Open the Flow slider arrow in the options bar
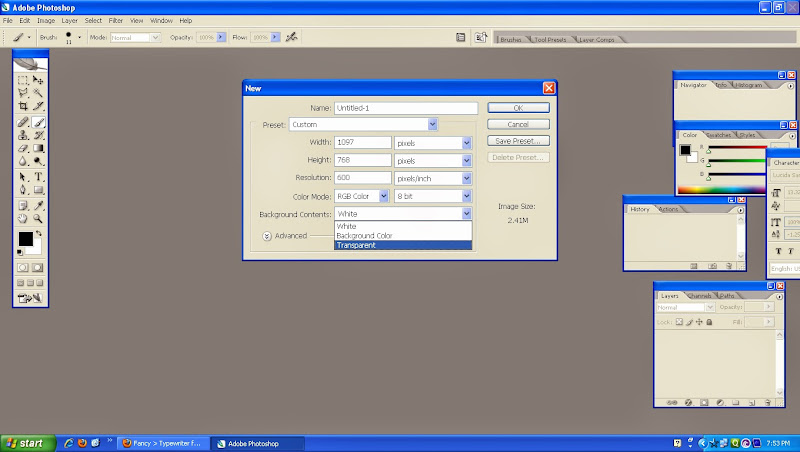The height and width of the screenshot is (452, 800). click(275, 37)
